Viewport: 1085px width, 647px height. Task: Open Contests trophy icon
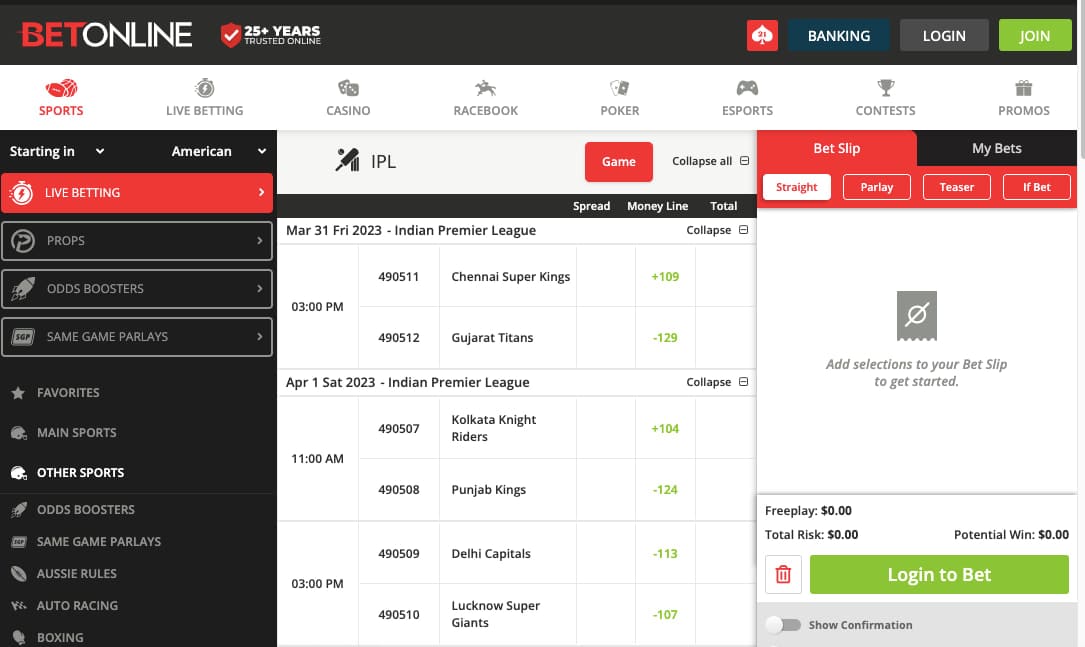click(x=886, y=89)
